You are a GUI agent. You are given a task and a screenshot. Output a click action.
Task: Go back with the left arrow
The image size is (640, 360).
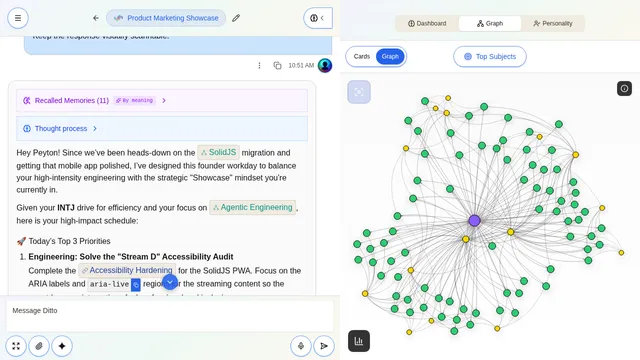(x=96, y=18)
